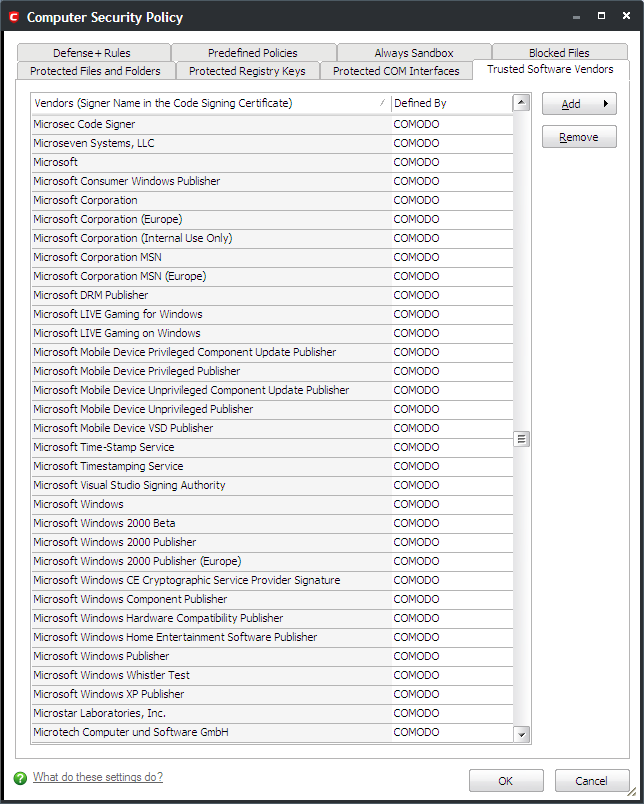The width and height of the screenshot is (644, 804).
Task: Select Microsoft DRM Publisher row
Action: tap(272, 295)
